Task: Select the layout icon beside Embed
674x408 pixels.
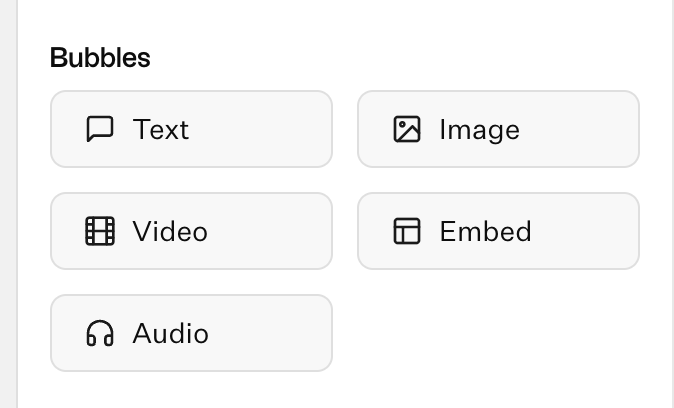Action: 407,231
